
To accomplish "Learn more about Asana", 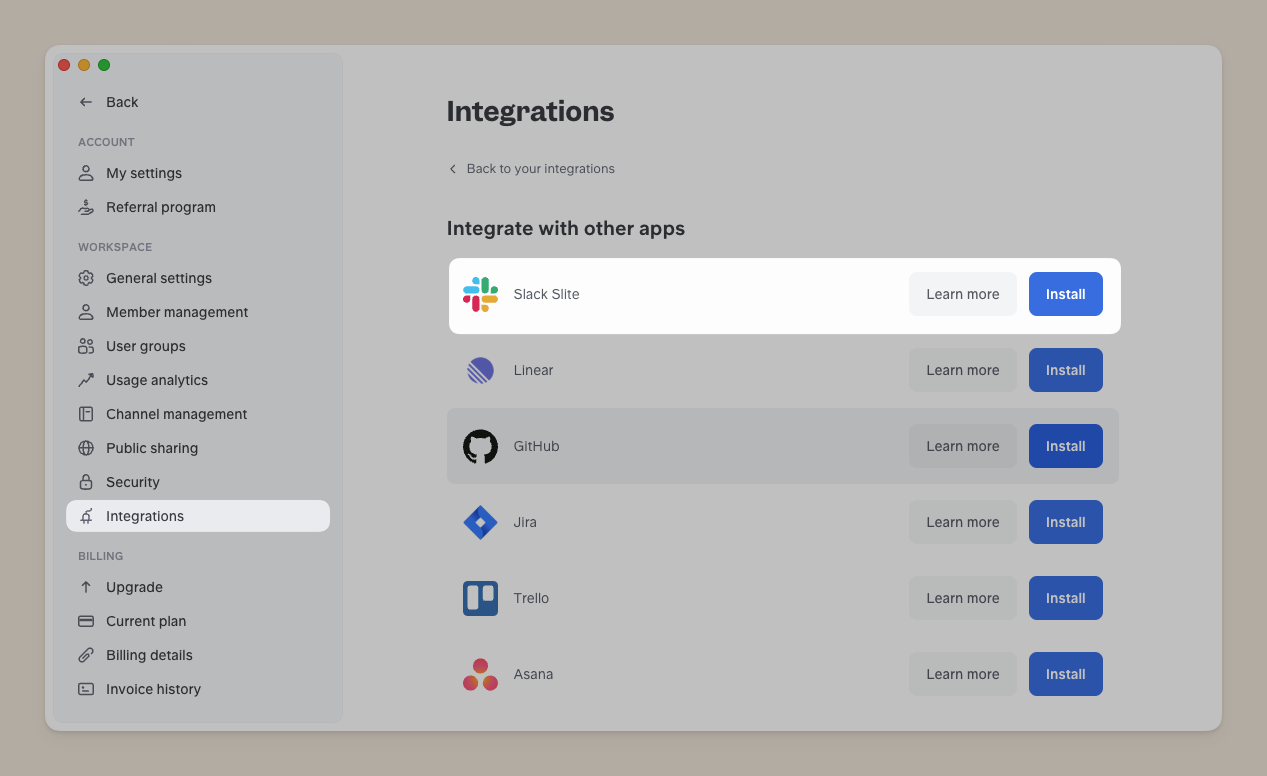I will pyautogui.click(x=963, y=674).
